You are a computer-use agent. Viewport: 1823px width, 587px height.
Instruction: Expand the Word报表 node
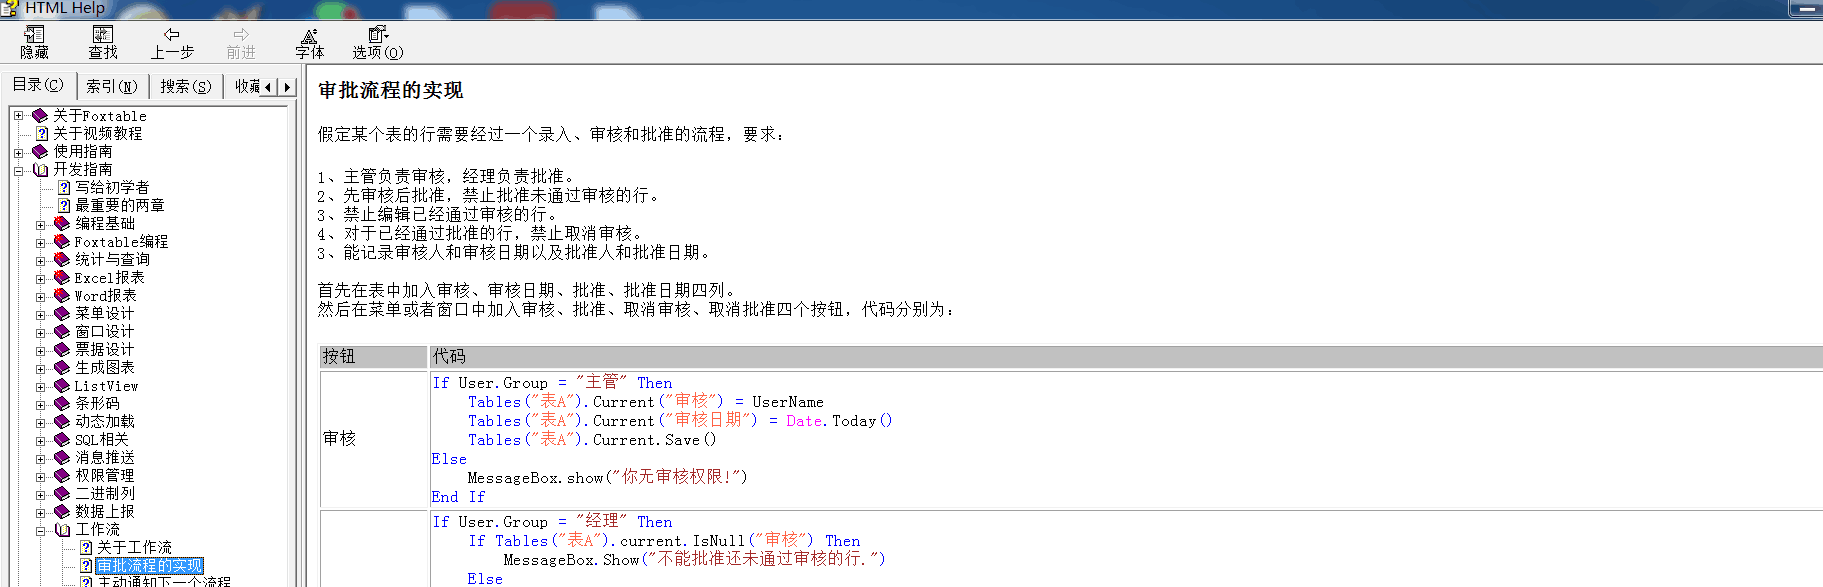[40, 296]
